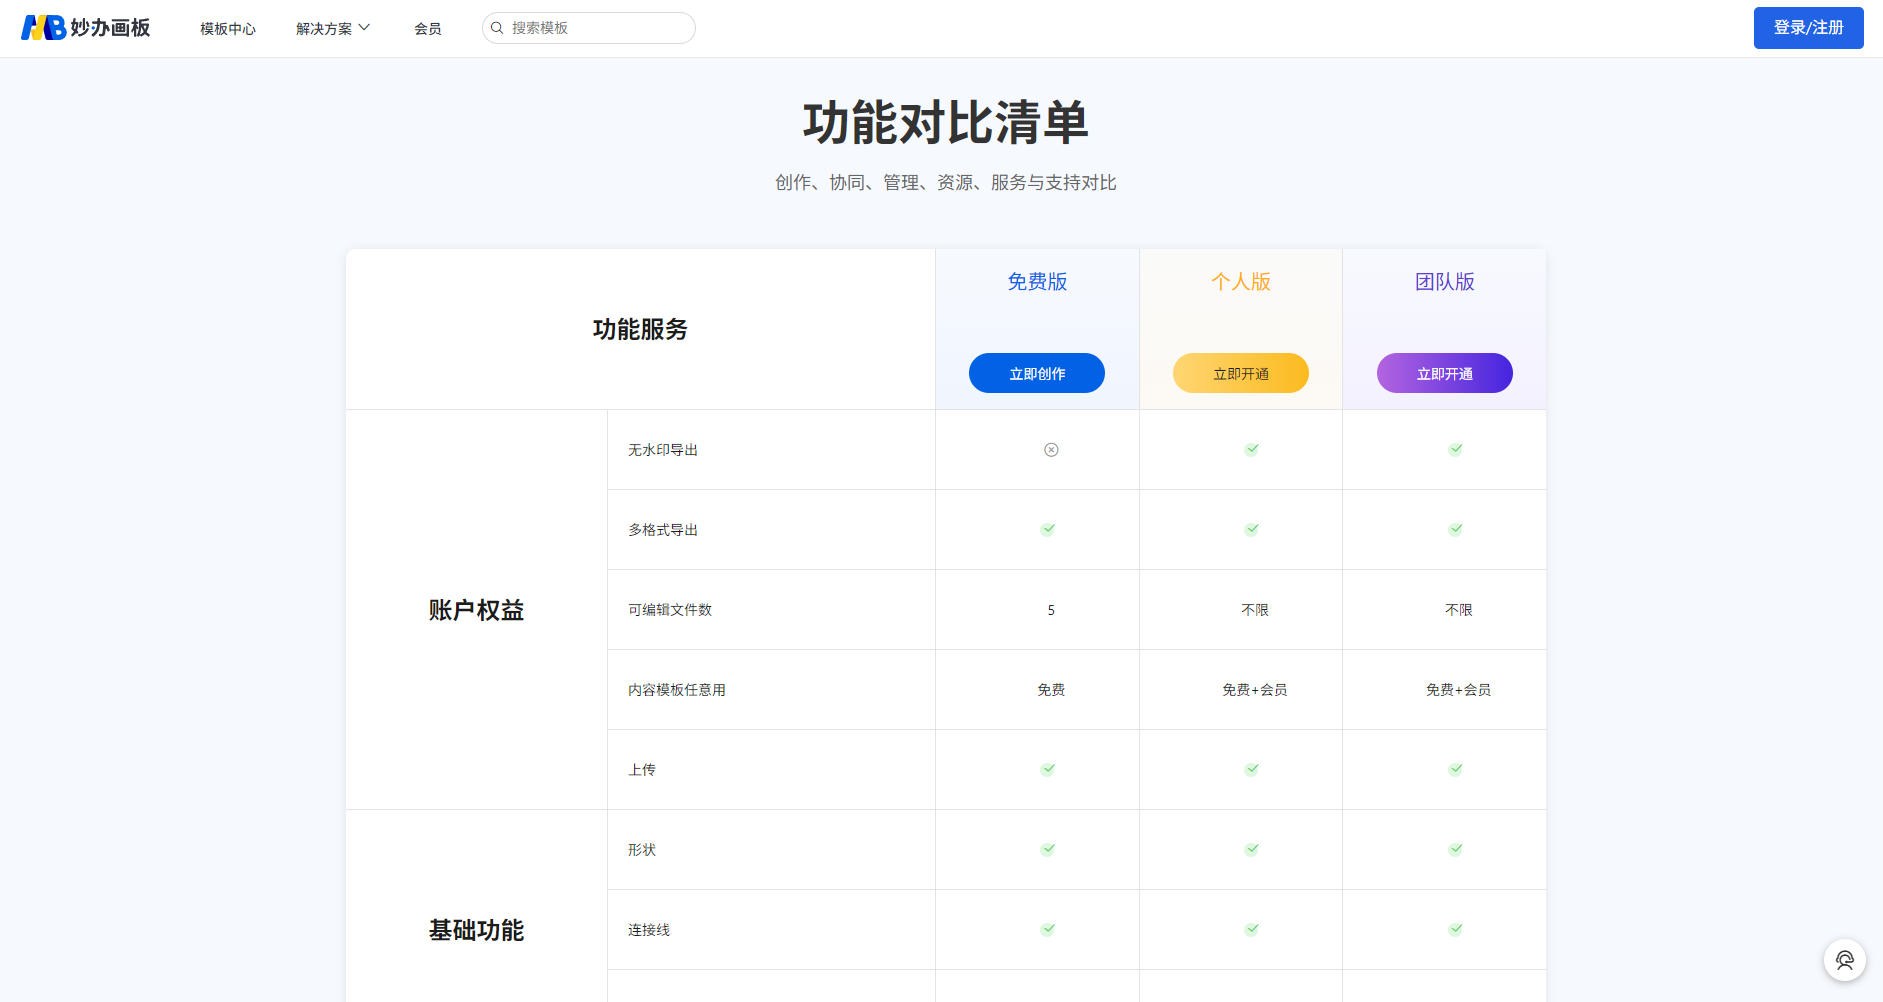Click 个人版 checkmark for 无水印导出
The height and width of the screenshot is (1002, 1883).
point(1251,450)
